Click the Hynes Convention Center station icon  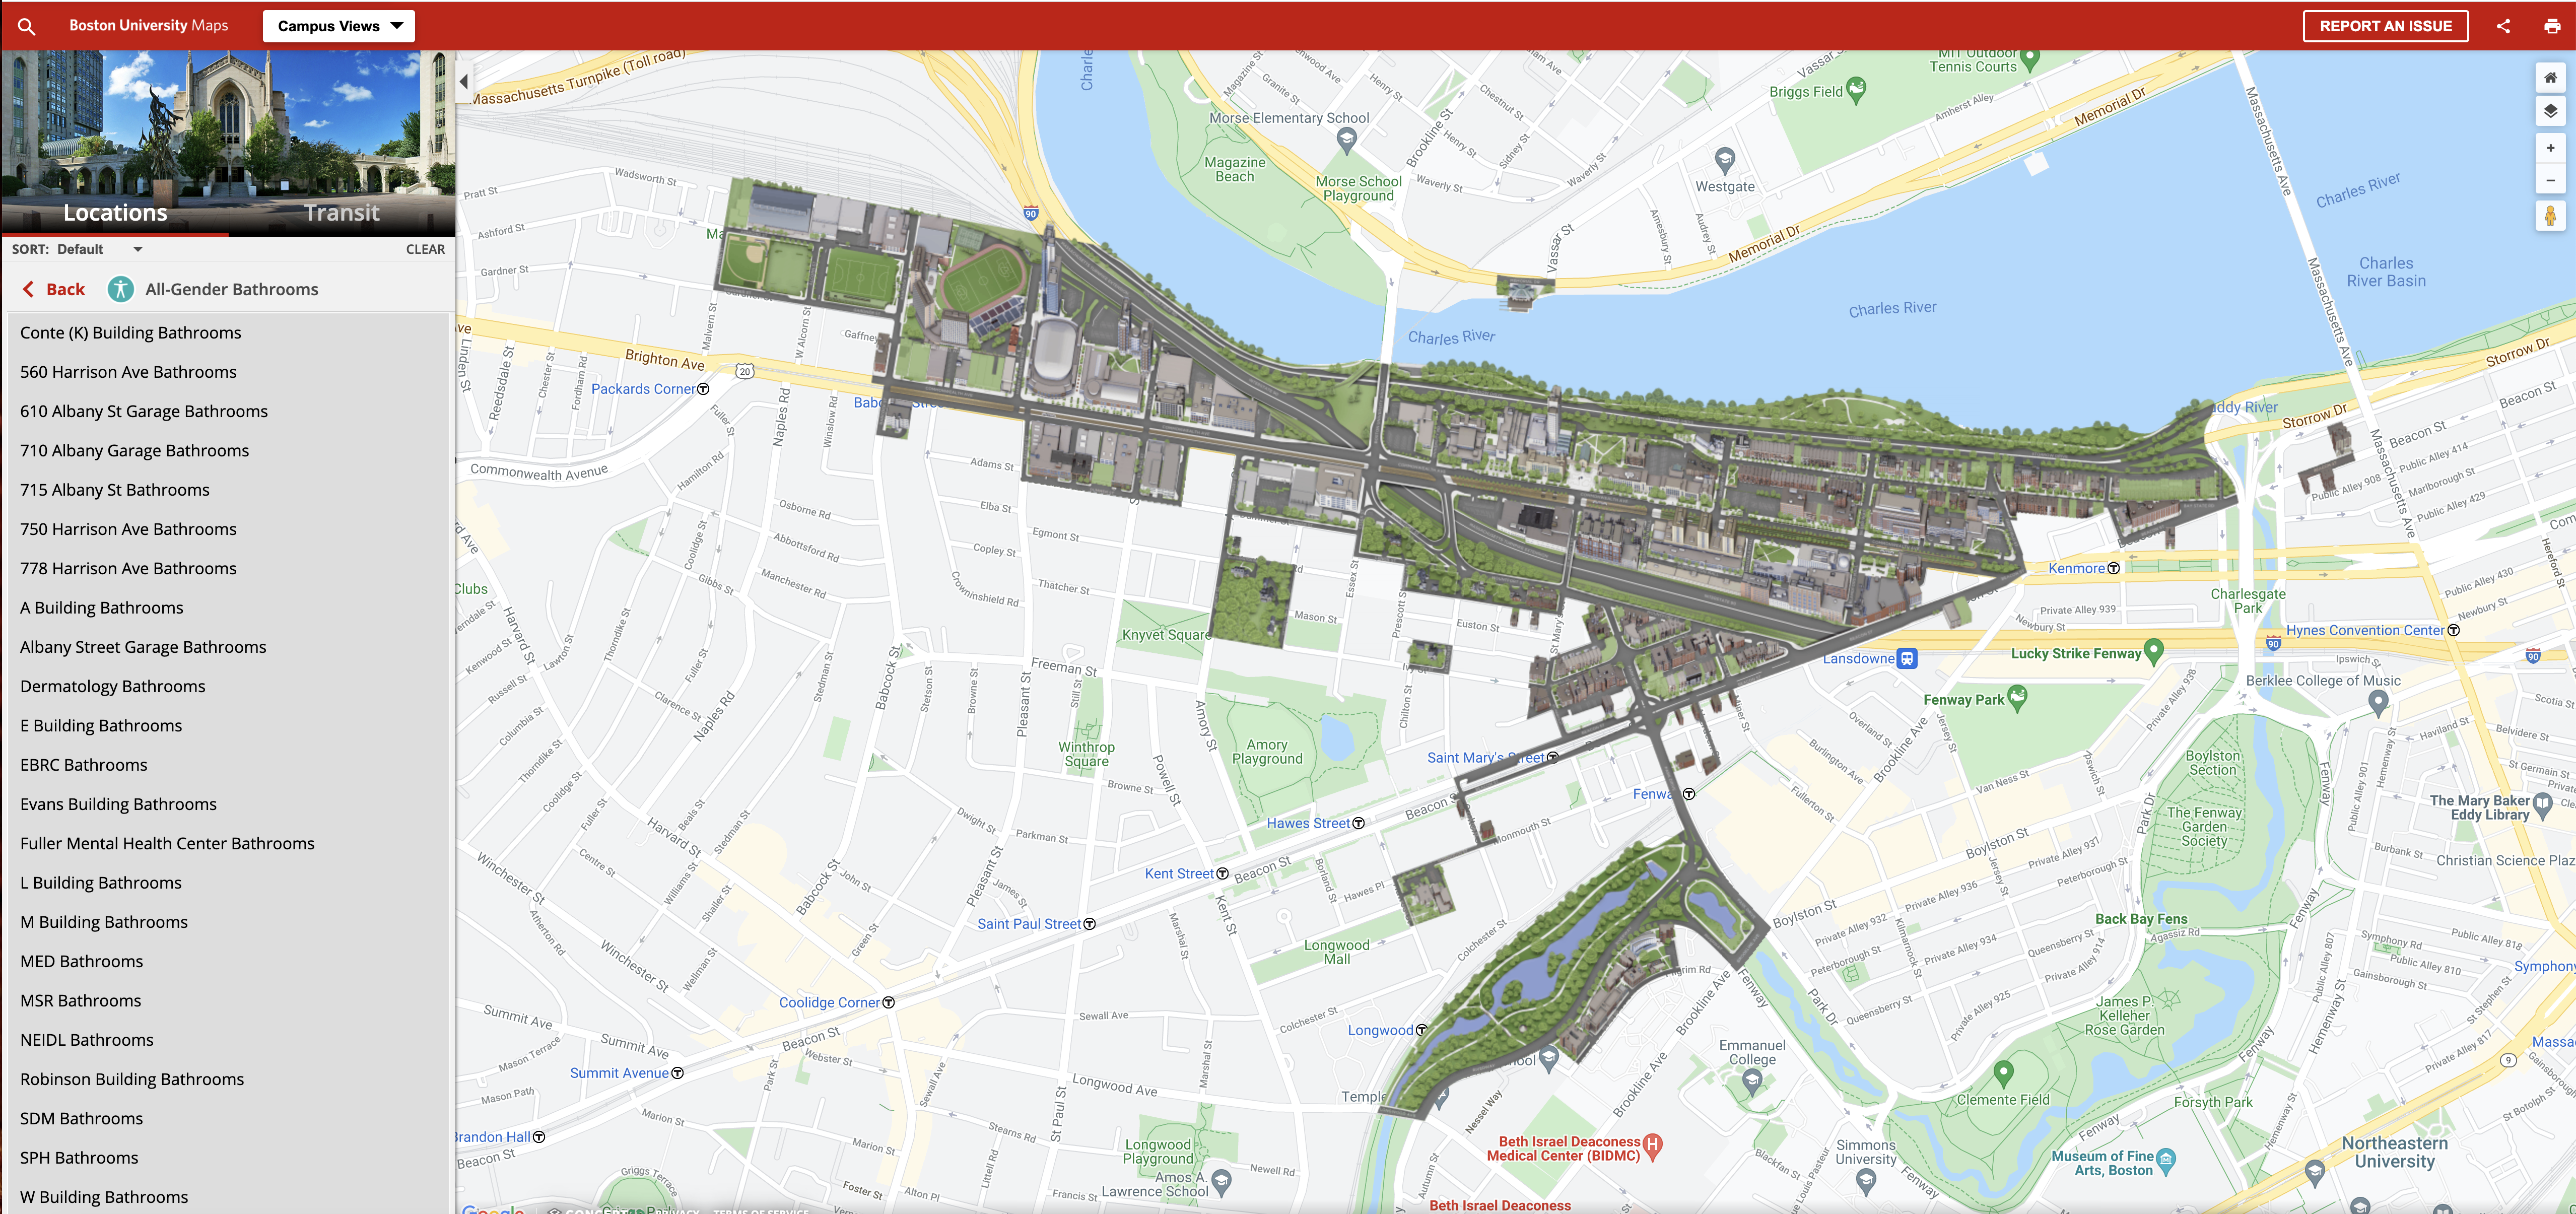[2453, 630]
